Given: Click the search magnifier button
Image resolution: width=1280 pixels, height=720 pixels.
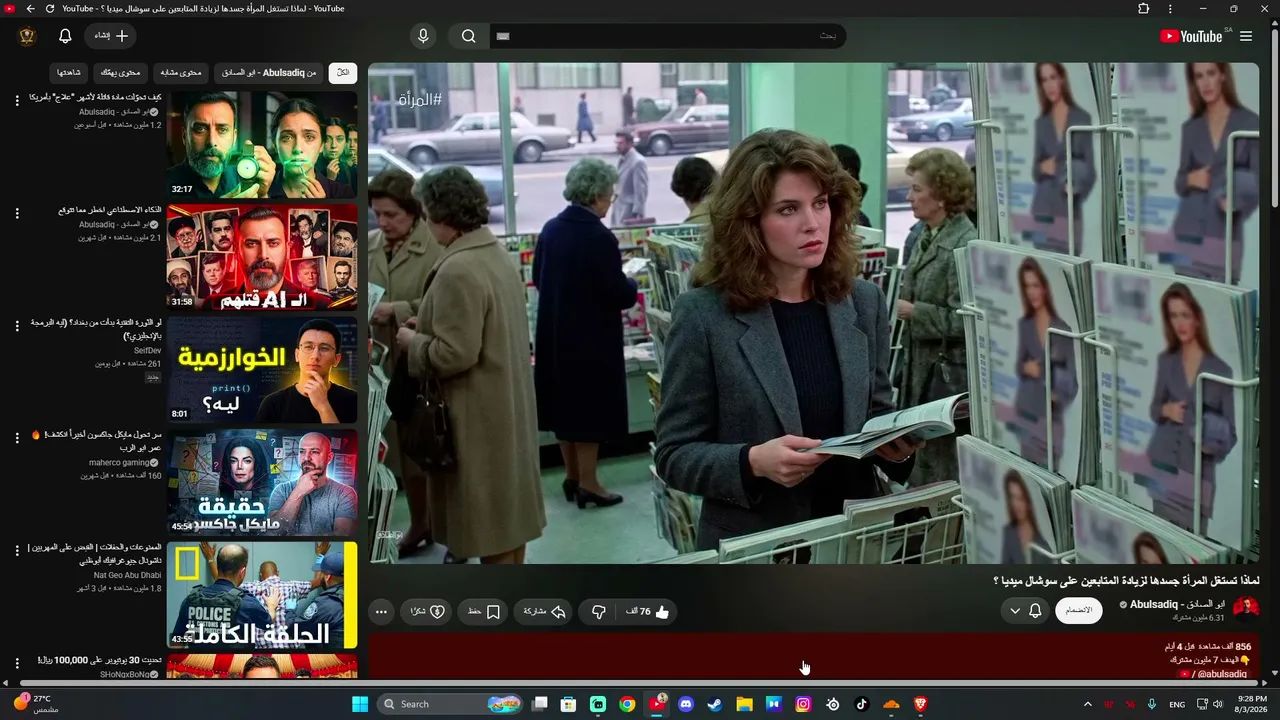Looking at the screenshot, I should tap(469, 36).
